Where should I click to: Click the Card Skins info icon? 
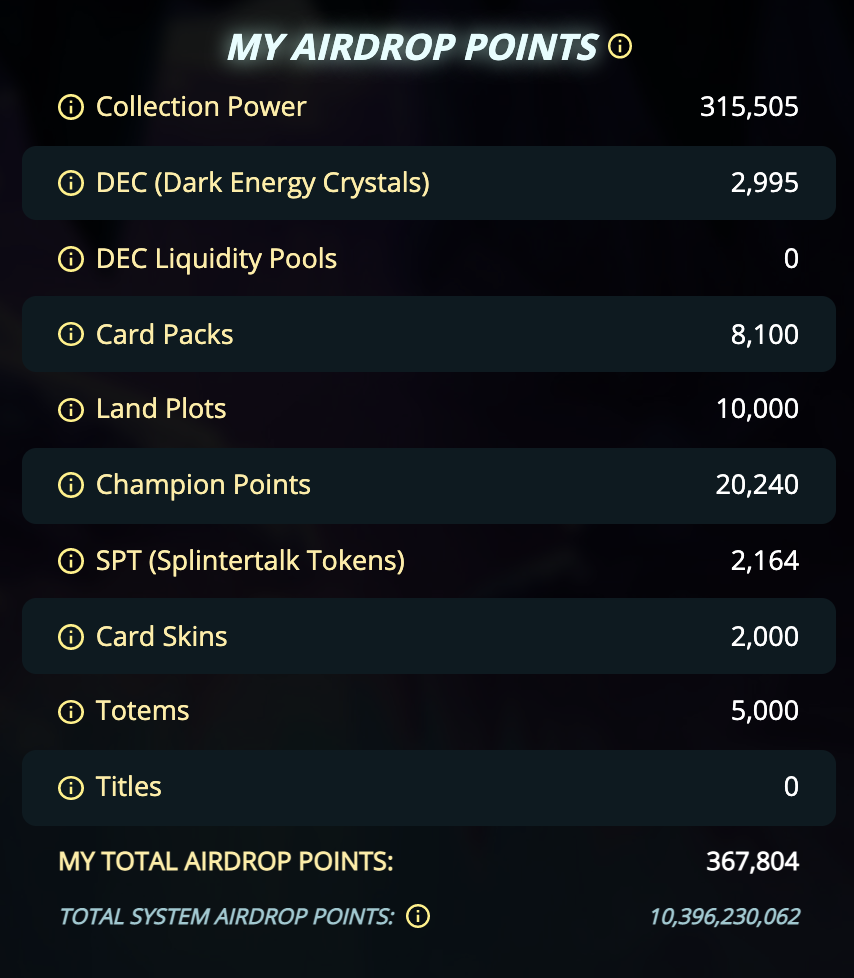pyautogui.click(x=71, y=637)
